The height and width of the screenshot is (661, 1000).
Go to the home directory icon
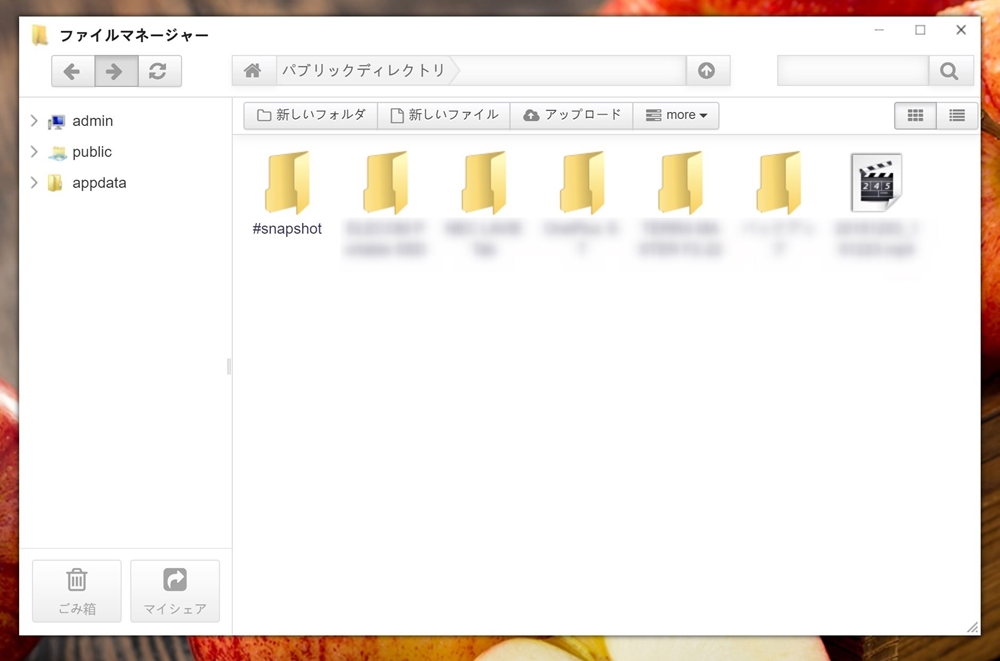253,71
